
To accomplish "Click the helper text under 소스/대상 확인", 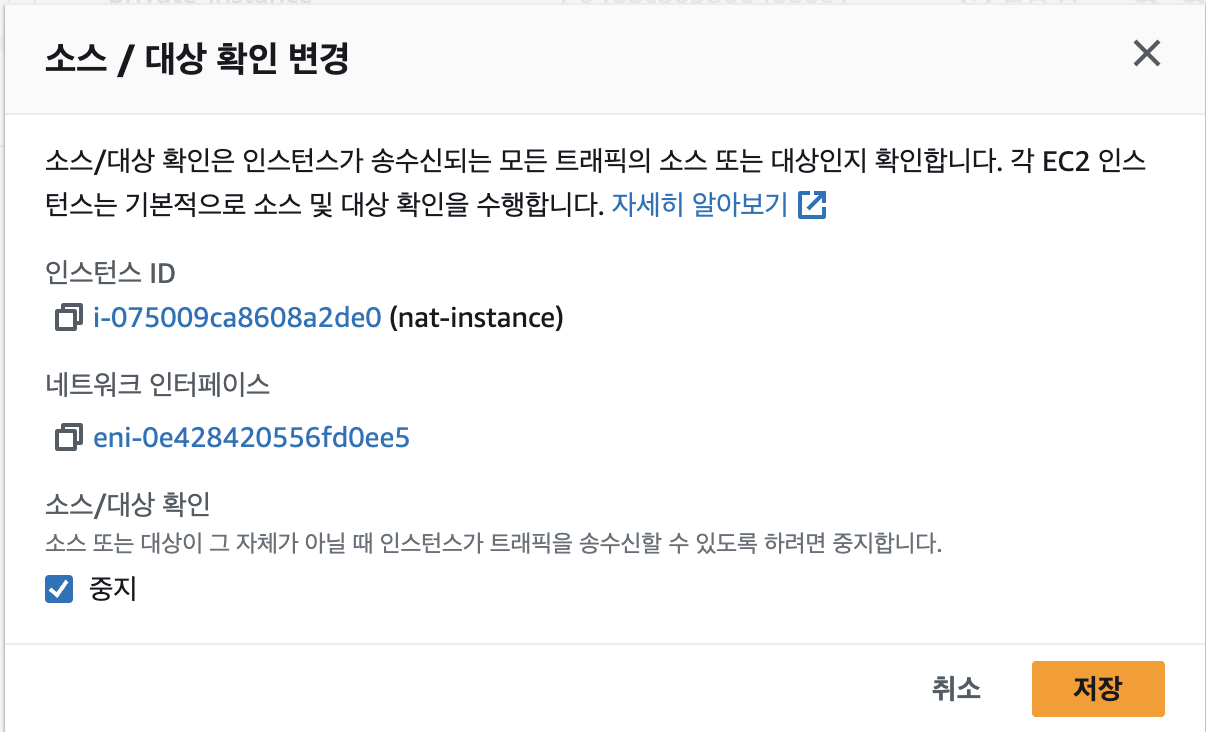I will pos(494,546).
